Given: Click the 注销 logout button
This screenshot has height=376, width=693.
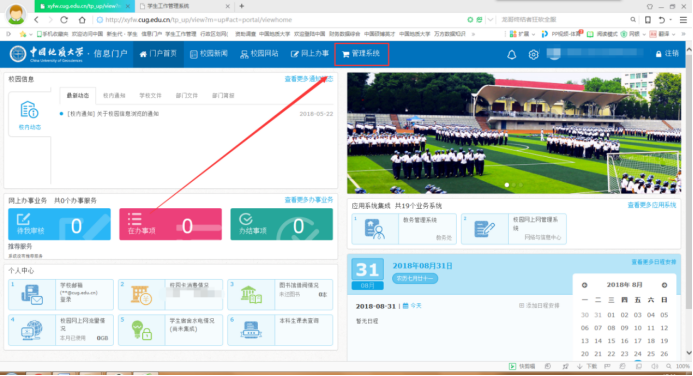Looking at the screenshot, I should click(667, 53).
